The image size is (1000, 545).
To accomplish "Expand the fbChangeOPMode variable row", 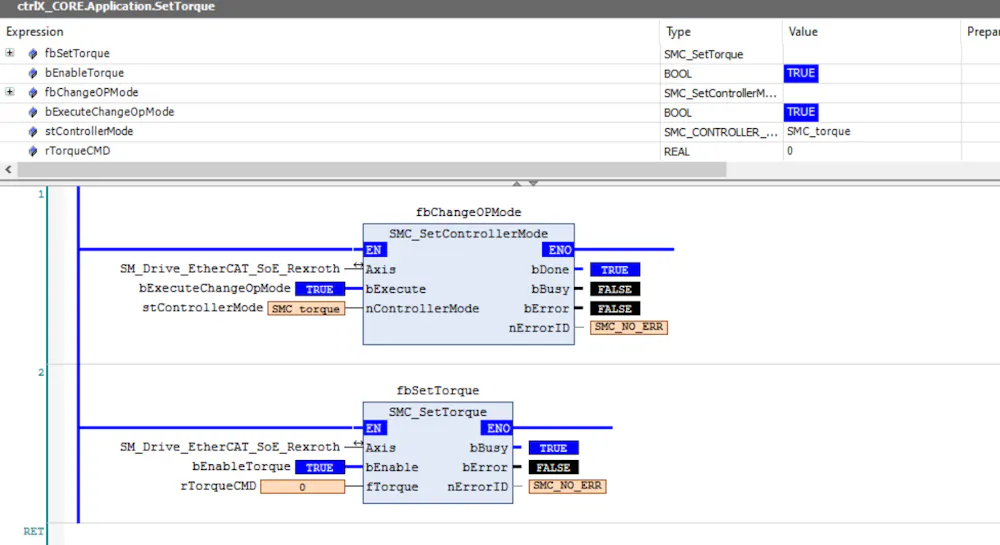I will pyautogui.click(x=10, y=92).
